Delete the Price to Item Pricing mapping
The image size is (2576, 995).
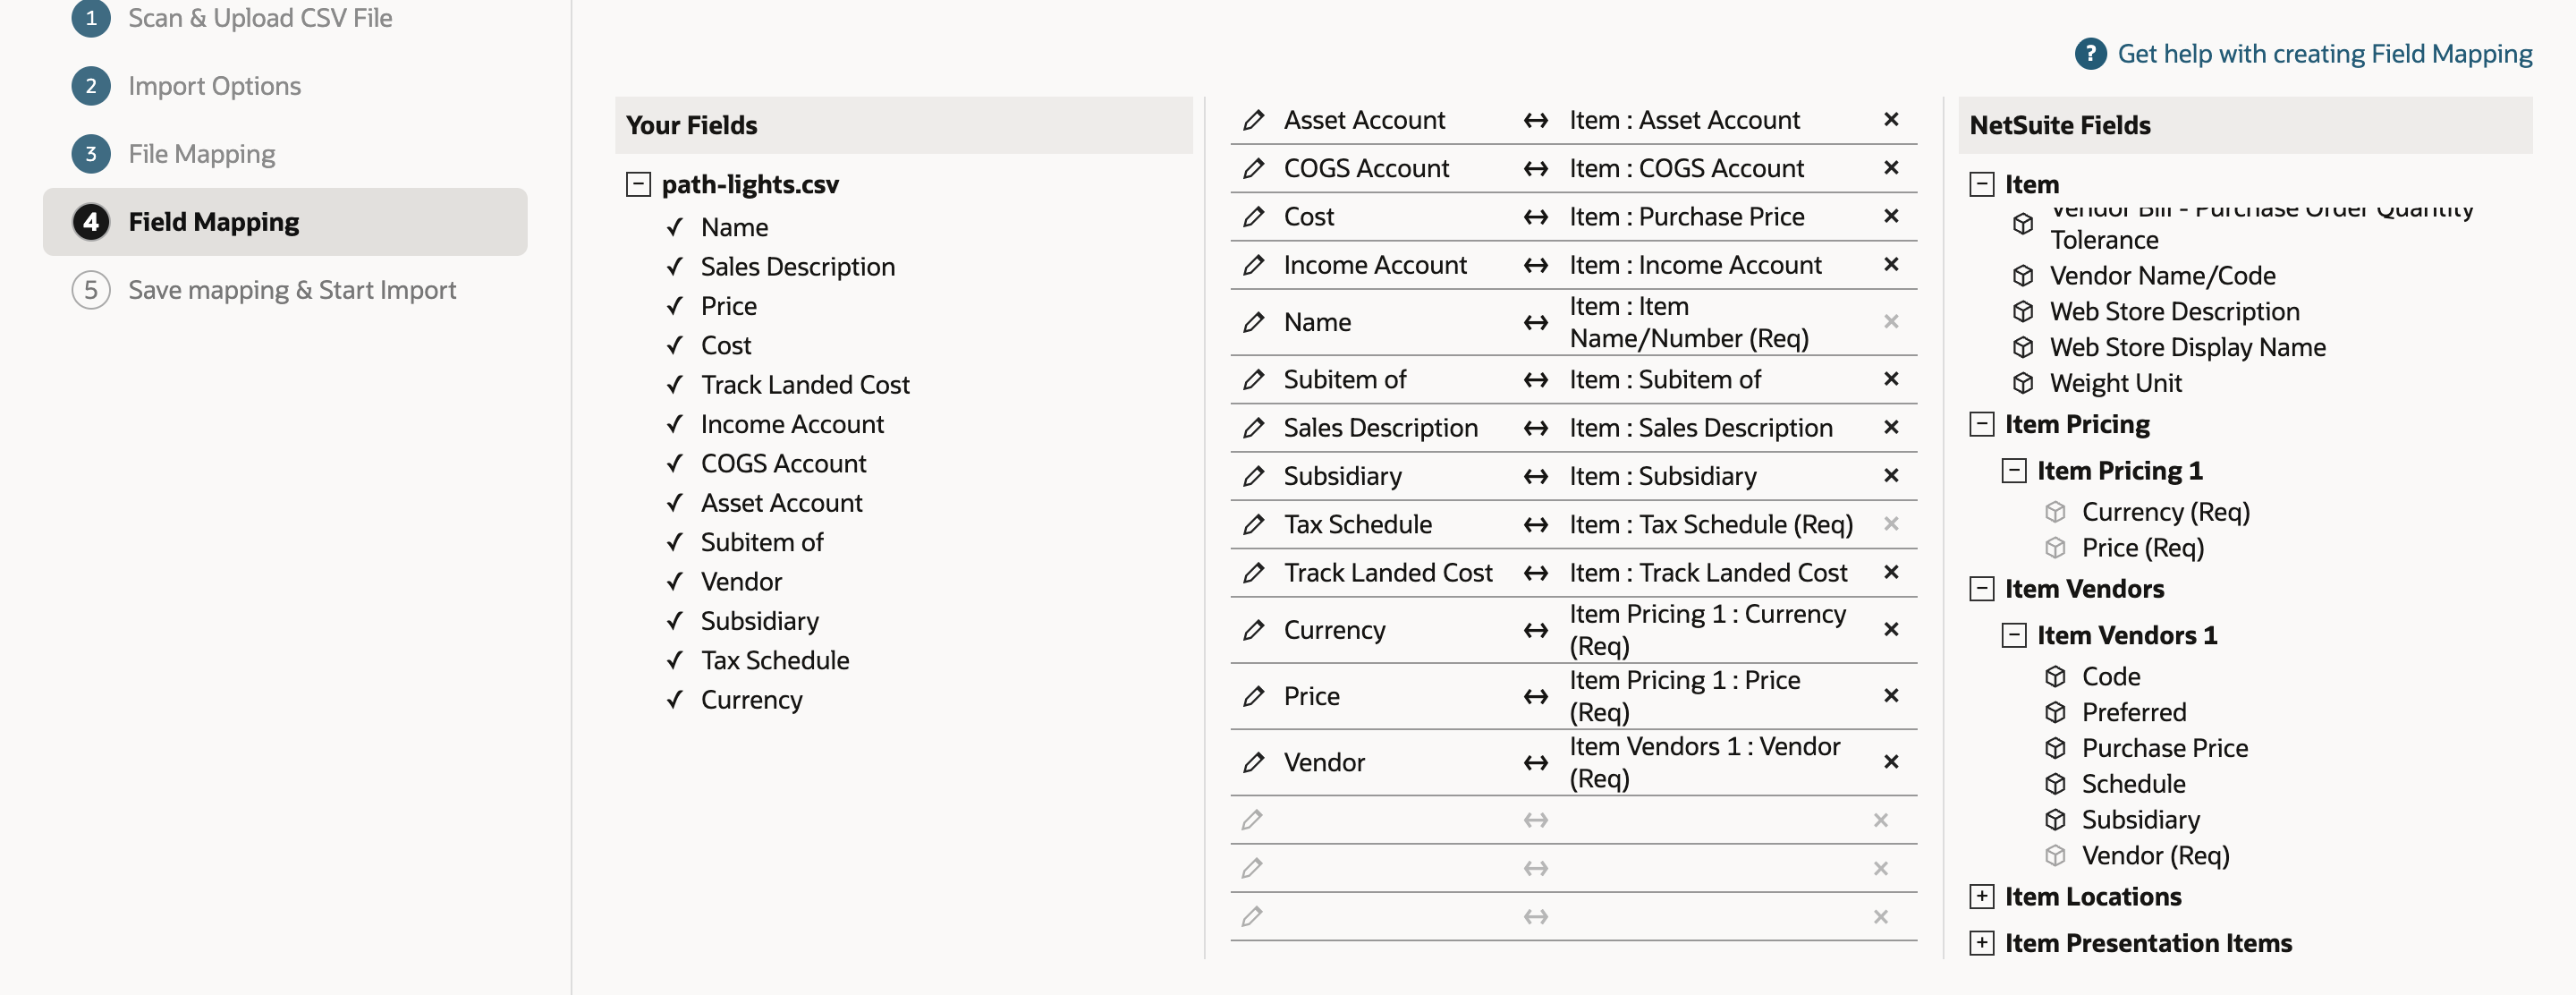(x=1890, y=695)
